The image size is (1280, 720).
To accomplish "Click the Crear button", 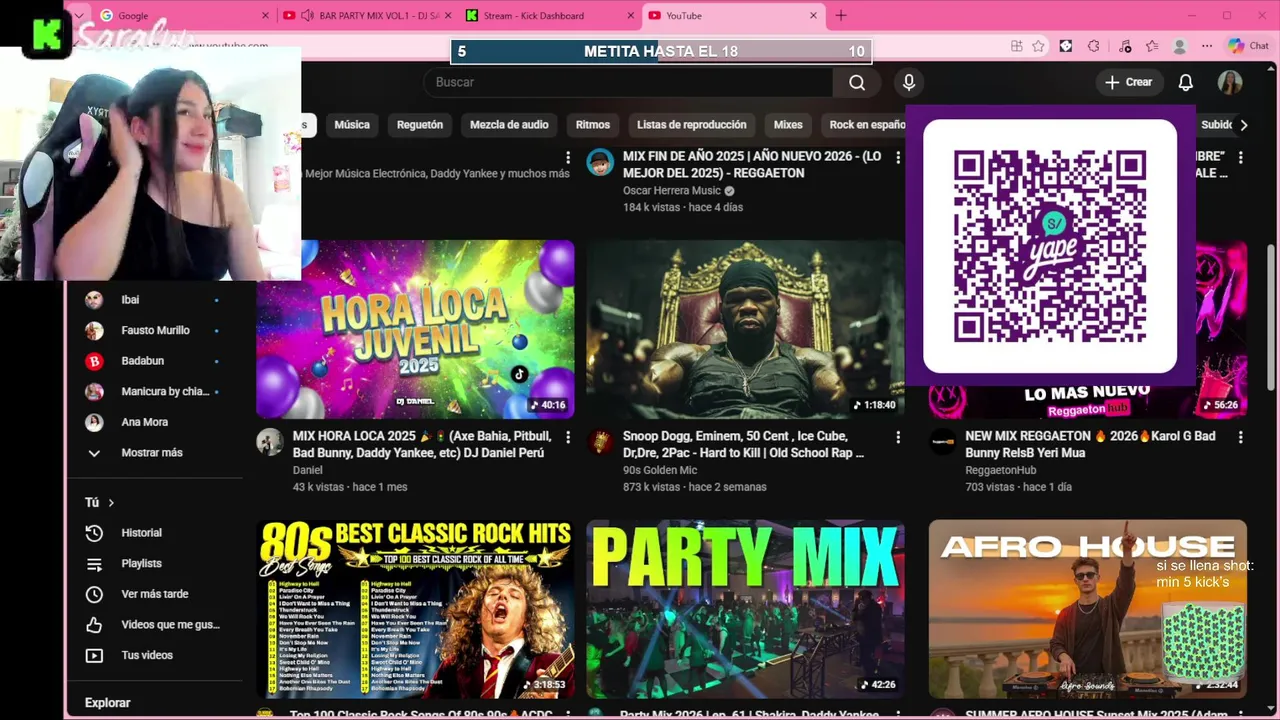I will (x=1128, y=82).
